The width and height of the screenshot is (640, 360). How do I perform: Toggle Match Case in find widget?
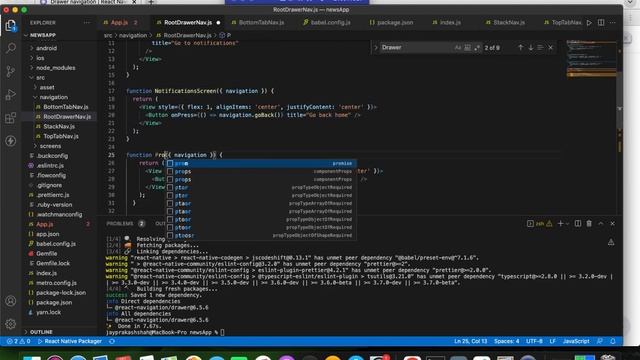click(458, 48)
